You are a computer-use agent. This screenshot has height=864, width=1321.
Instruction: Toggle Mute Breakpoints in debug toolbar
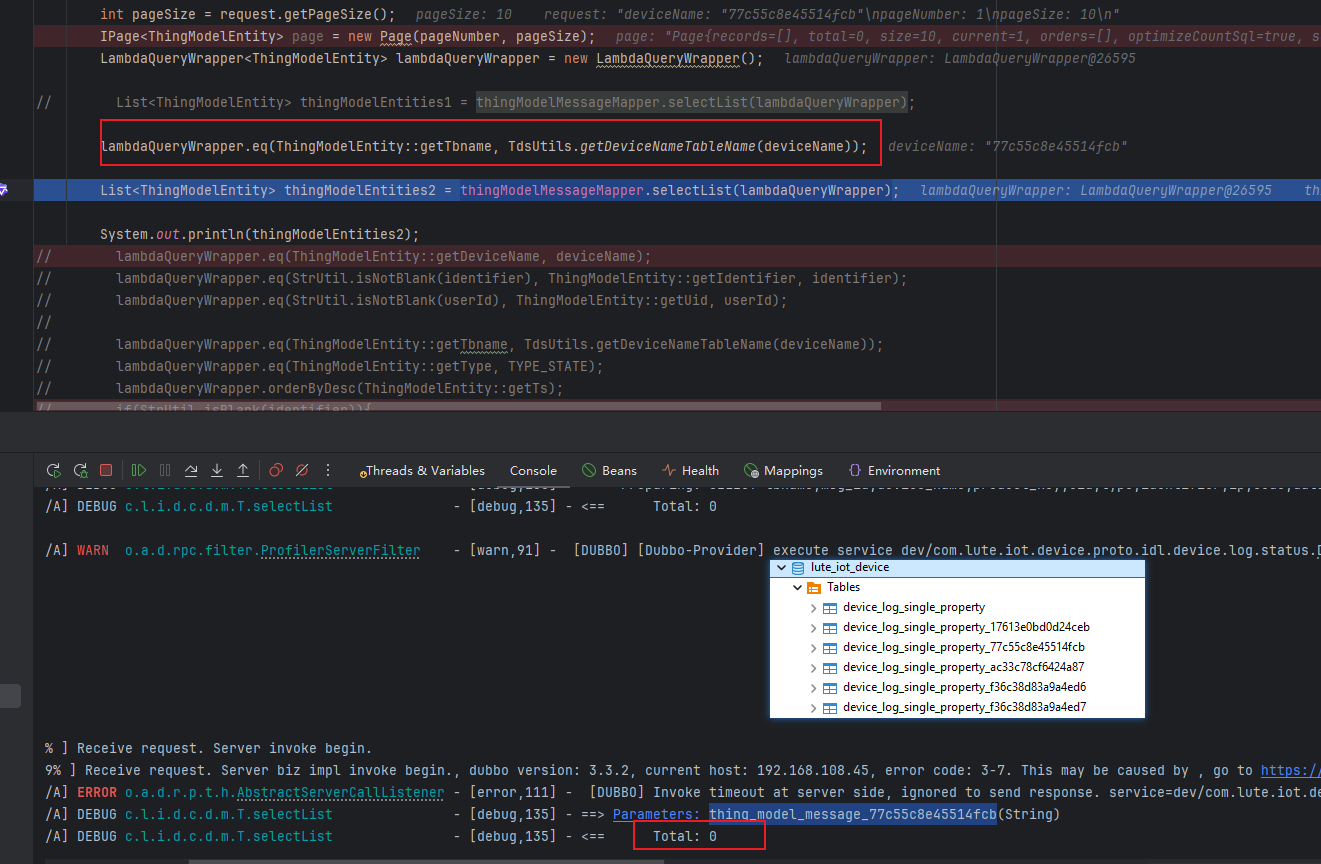pyautogui.click(x=302, y=470)
